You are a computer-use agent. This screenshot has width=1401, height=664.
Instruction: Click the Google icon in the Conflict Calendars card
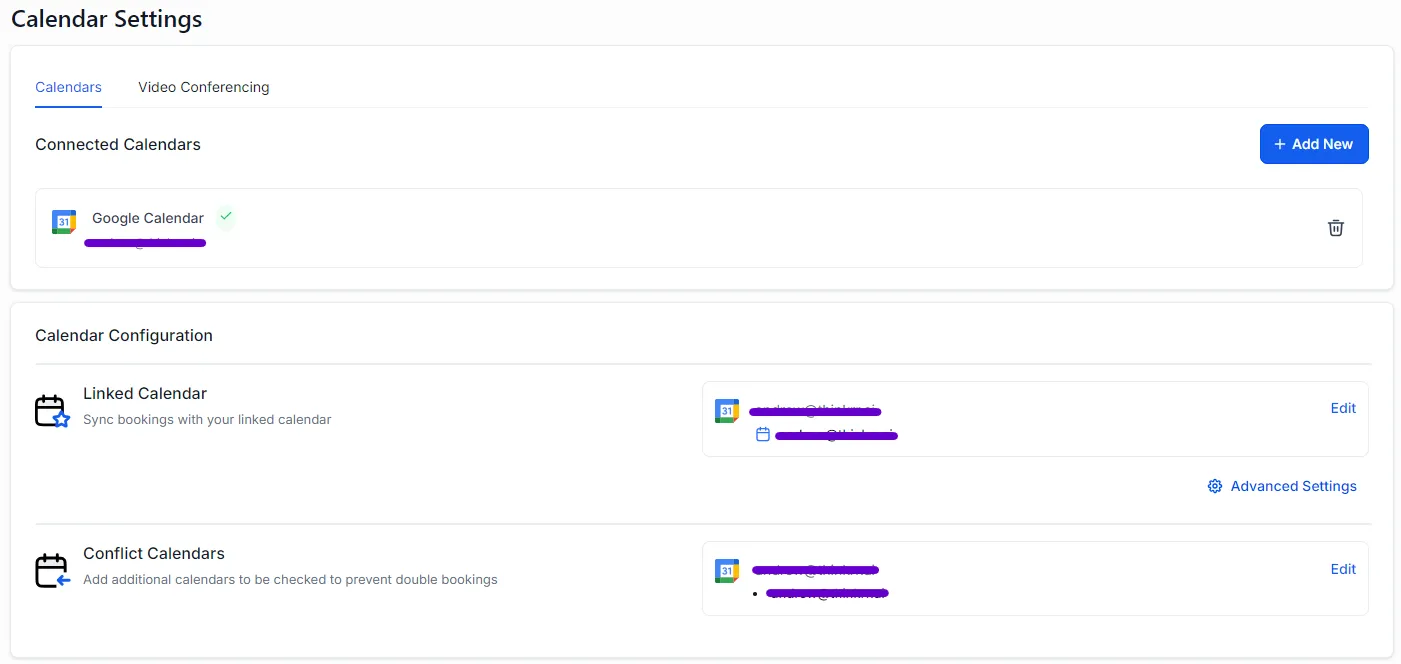point(726,571)
